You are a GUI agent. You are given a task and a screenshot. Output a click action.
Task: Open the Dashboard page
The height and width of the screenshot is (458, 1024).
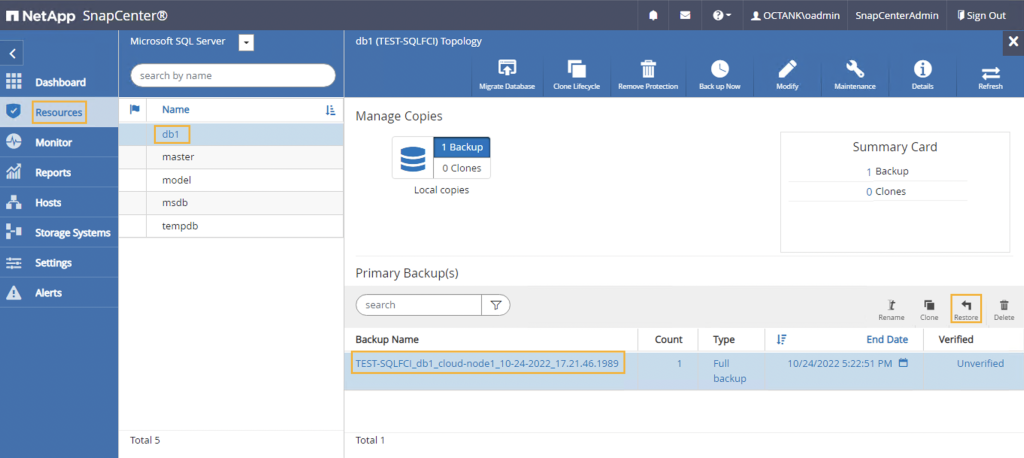61,82
